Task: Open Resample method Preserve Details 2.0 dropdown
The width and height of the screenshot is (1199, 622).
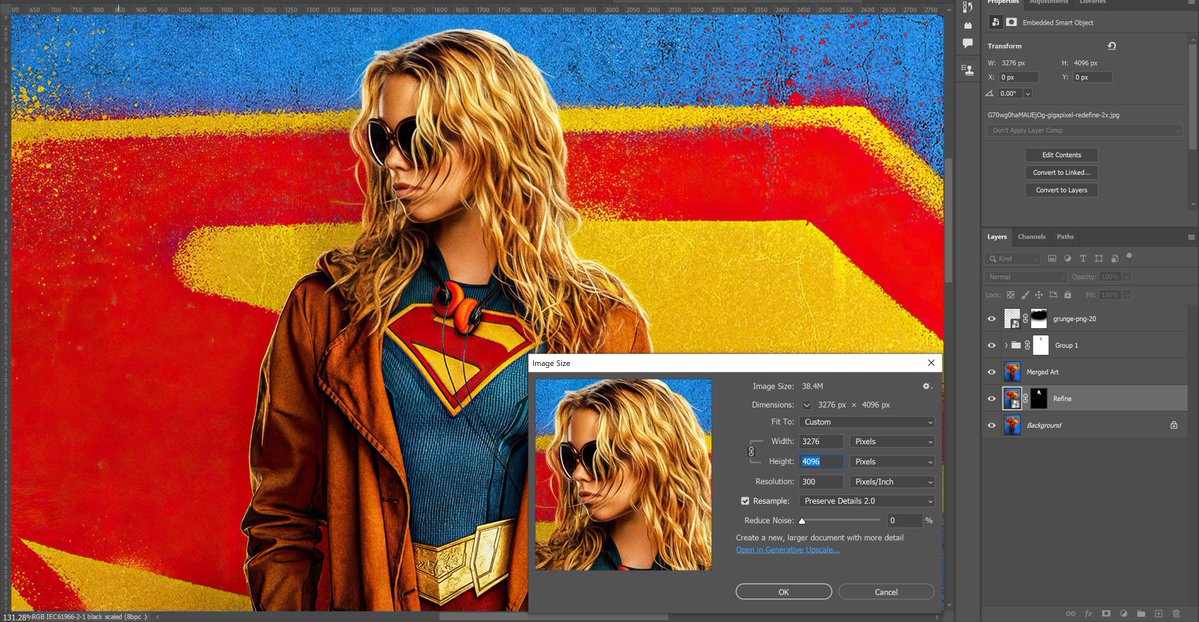Action: [867, 501]
